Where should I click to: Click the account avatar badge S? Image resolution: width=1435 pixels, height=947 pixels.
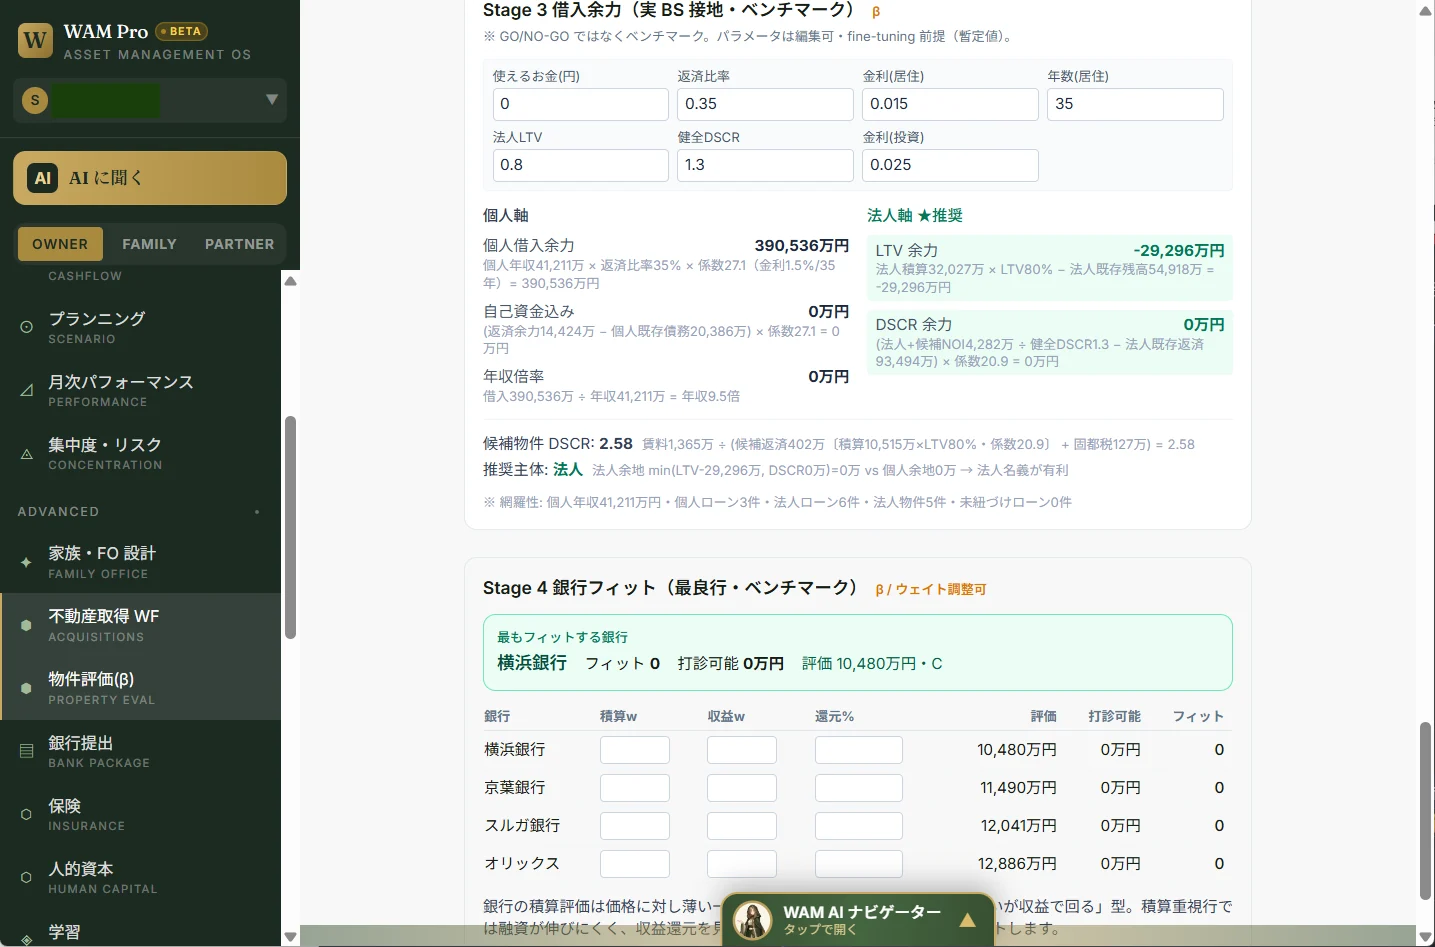click(35, 100)
